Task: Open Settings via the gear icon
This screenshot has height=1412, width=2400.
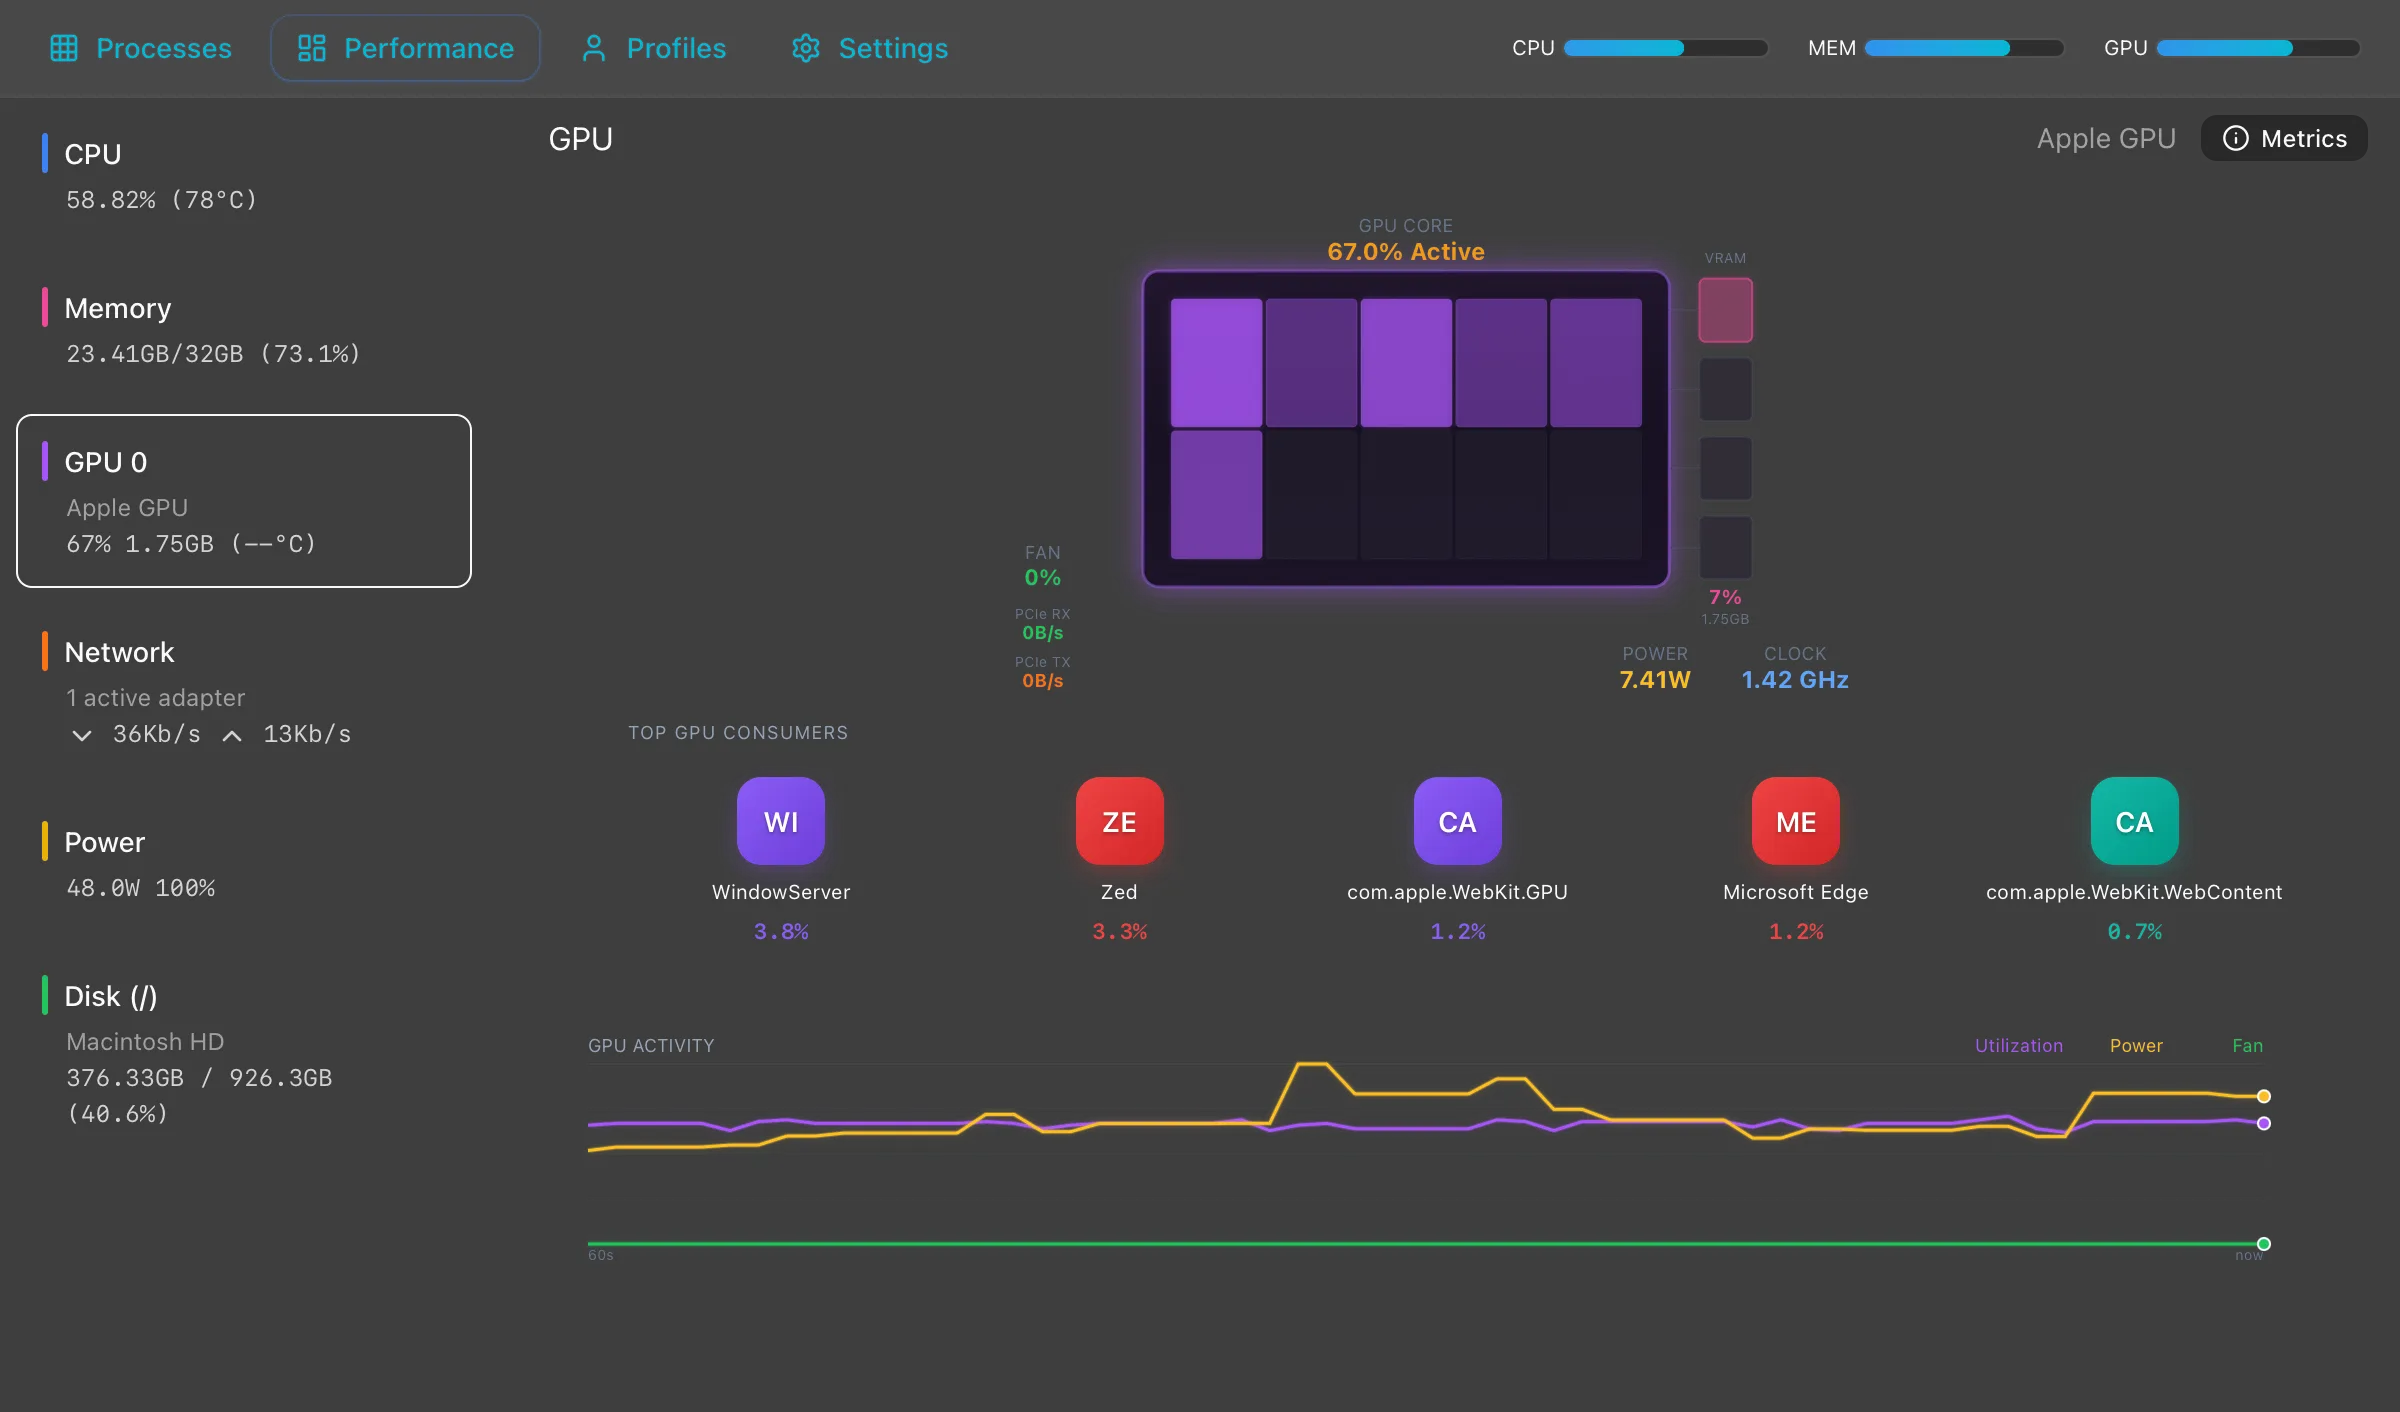Action: (805, 47)
